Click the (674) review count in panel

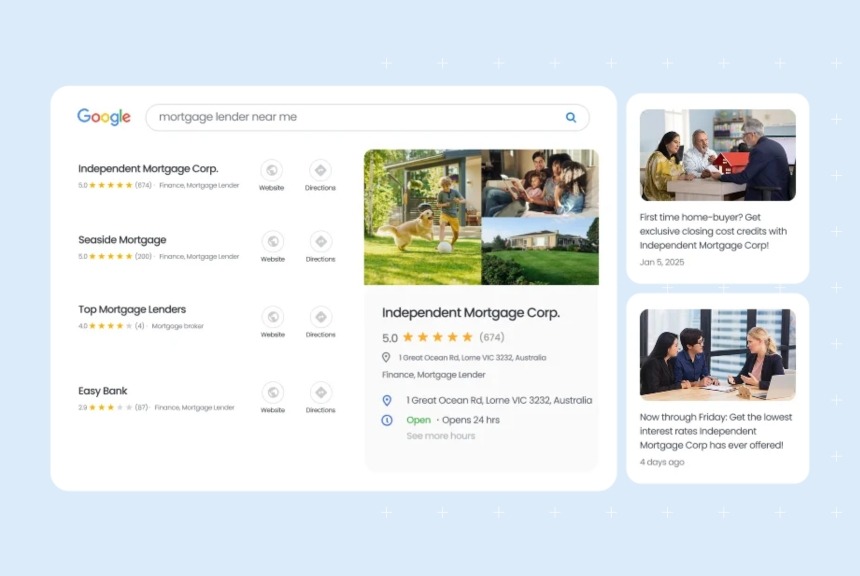[x=492, y=337]
